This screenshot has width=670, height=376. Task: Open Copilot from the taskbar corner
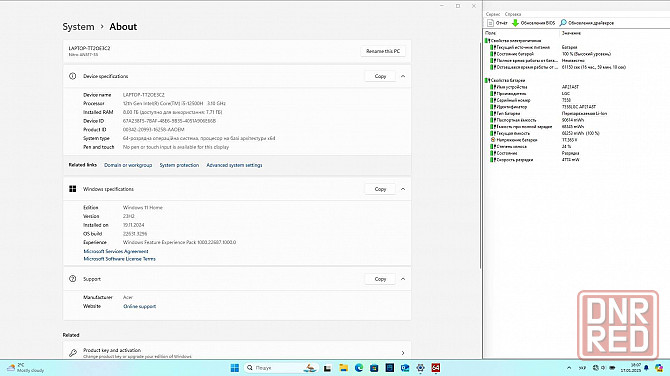click(659, 368)
